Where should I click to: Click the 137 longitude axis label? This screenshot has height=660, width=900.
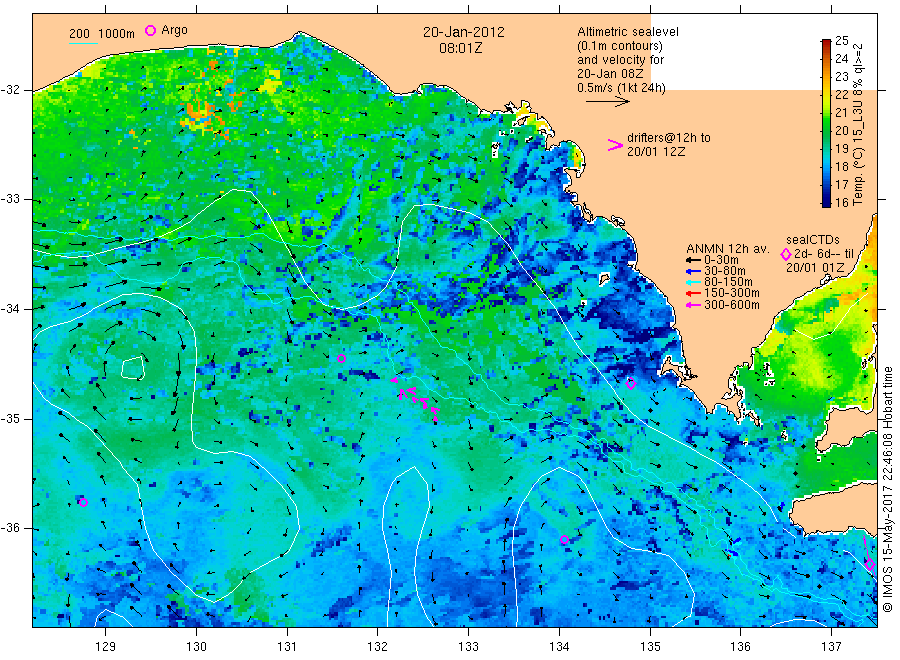(831, 647)
